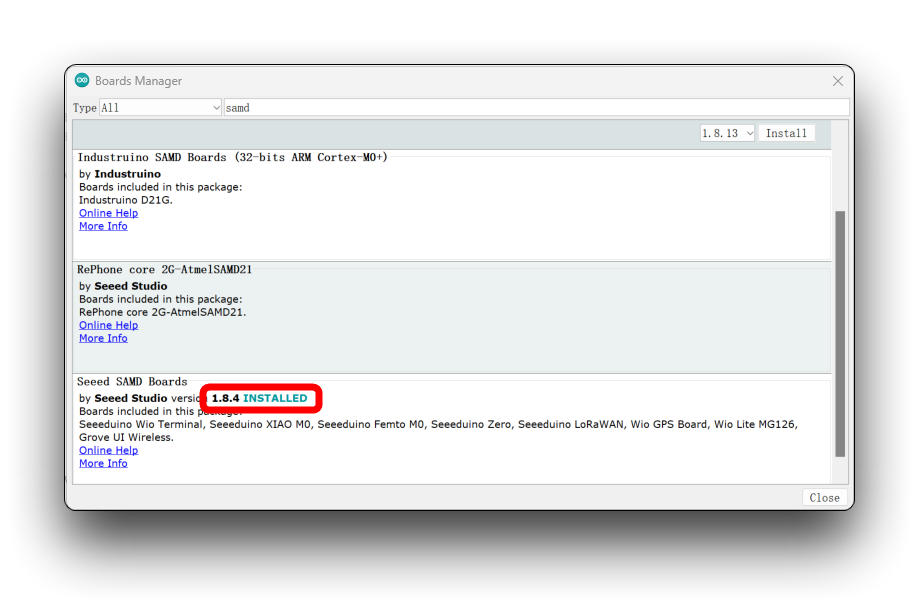
Task: Close the Boards Manager window with the X
Action: pyautogui.click(x=838, y=81)
